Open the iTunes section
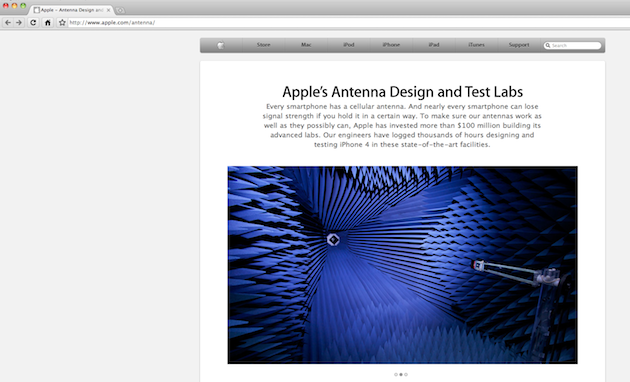Viewport: 630px width, 382px height. pyautogui.click(x=477, y=45)
